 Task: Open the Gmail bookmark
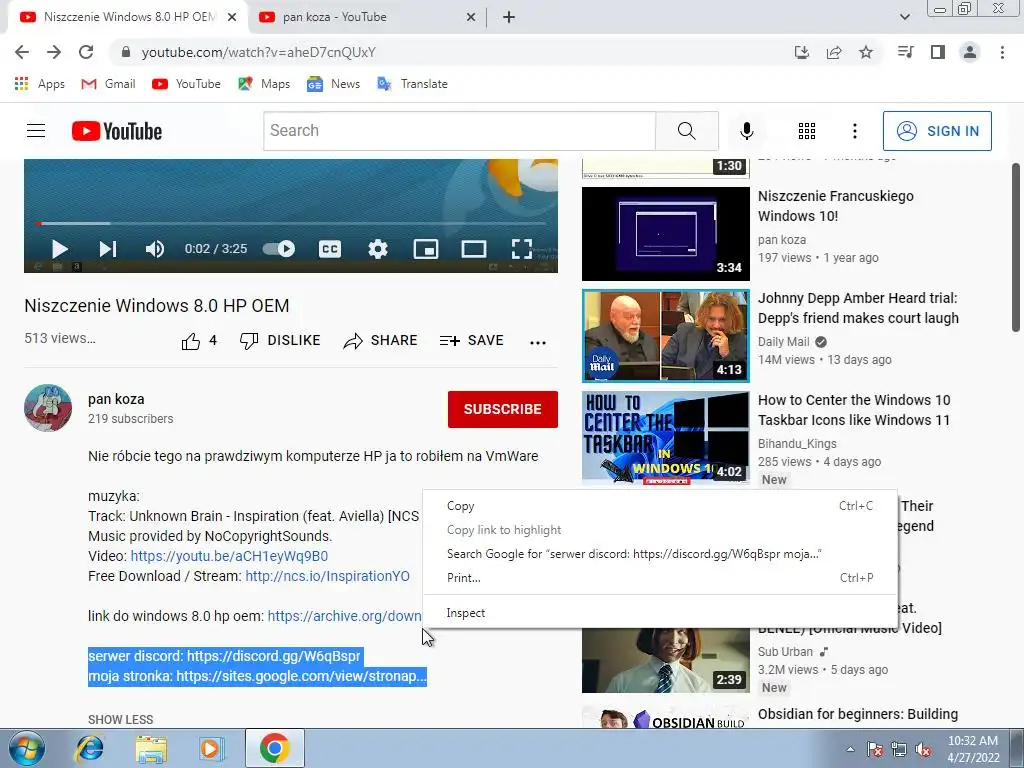coord(108,84)
